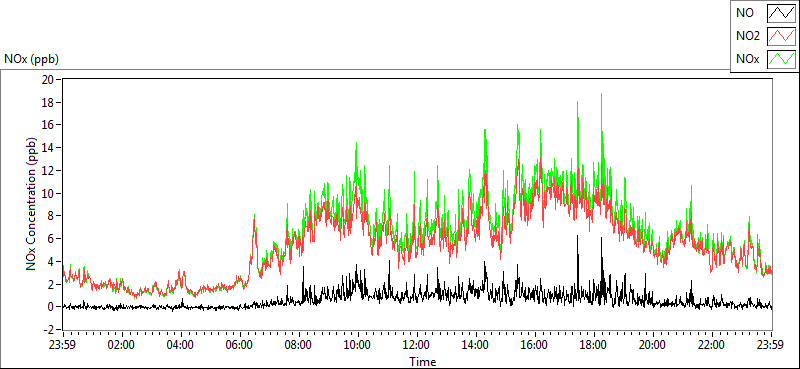
Task: Click the 04:00 time tick label
Action: [x=180, y=344]
